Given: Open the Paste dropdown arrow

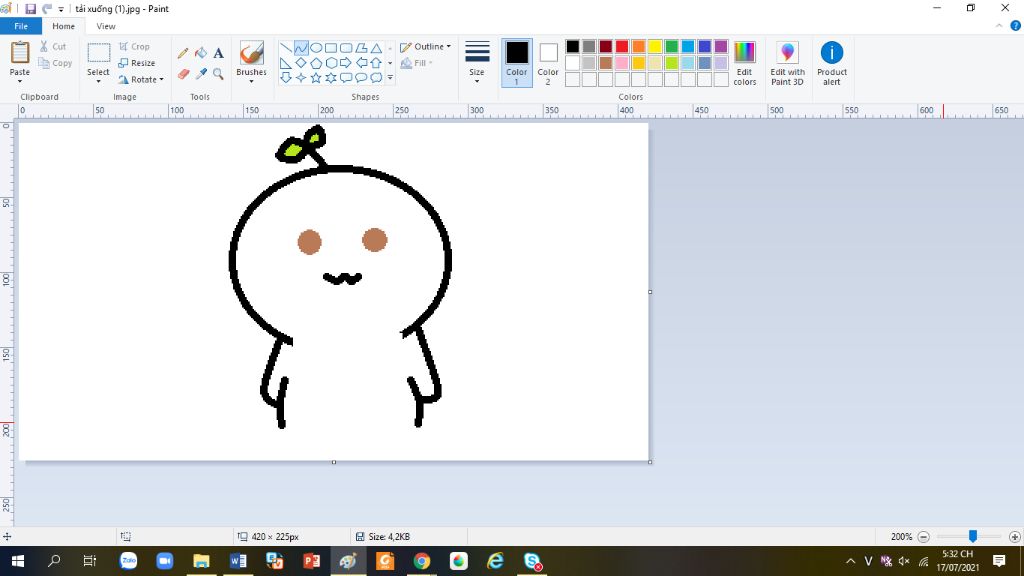Looking at the screenshot, I should (20, 82).
